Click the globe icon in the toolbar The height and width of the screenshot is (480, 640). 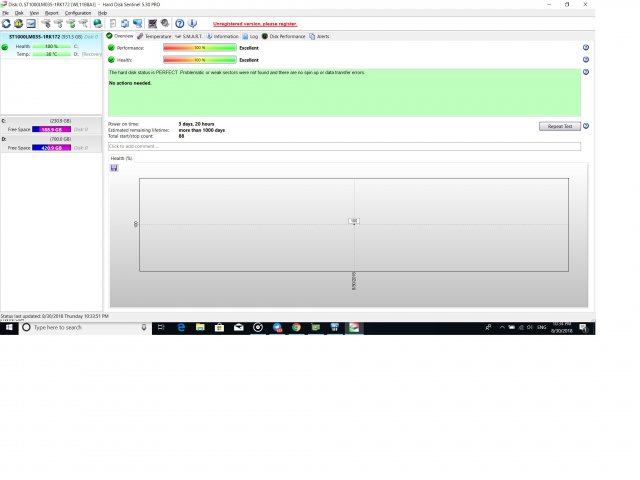(97, 23)
